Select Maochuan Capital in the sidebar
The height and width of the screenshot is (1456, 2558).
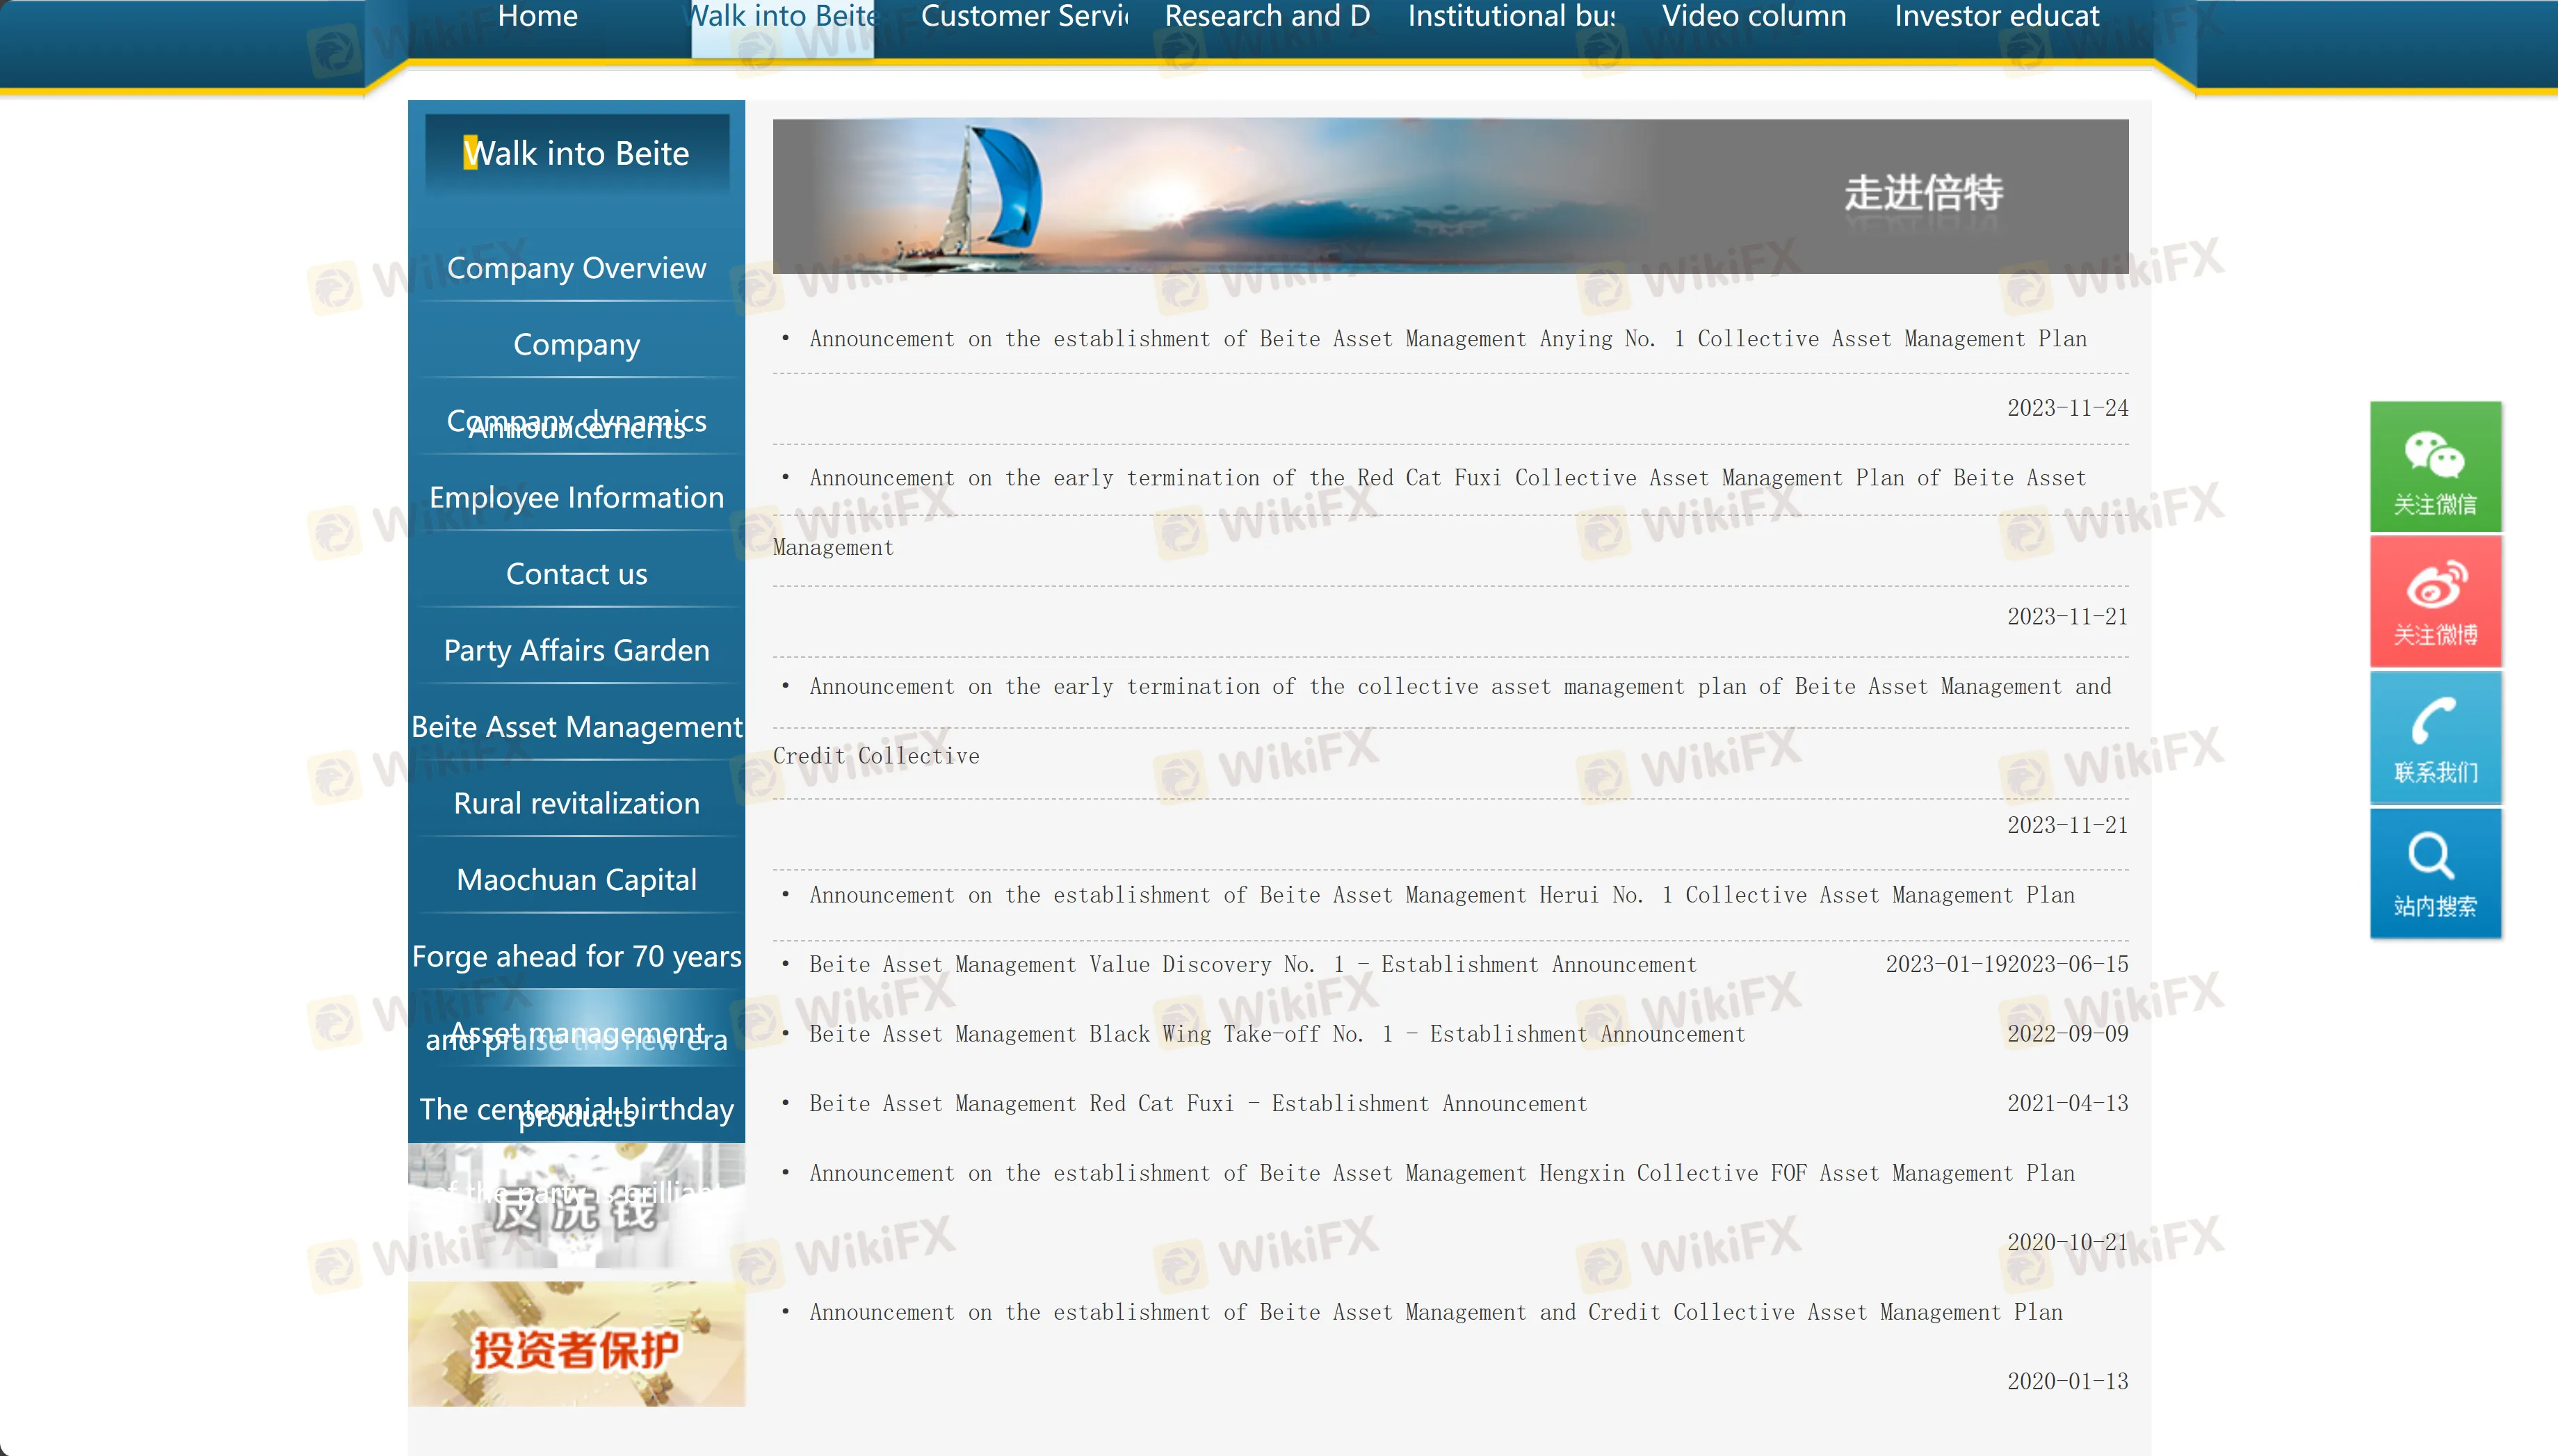[576, 879]
